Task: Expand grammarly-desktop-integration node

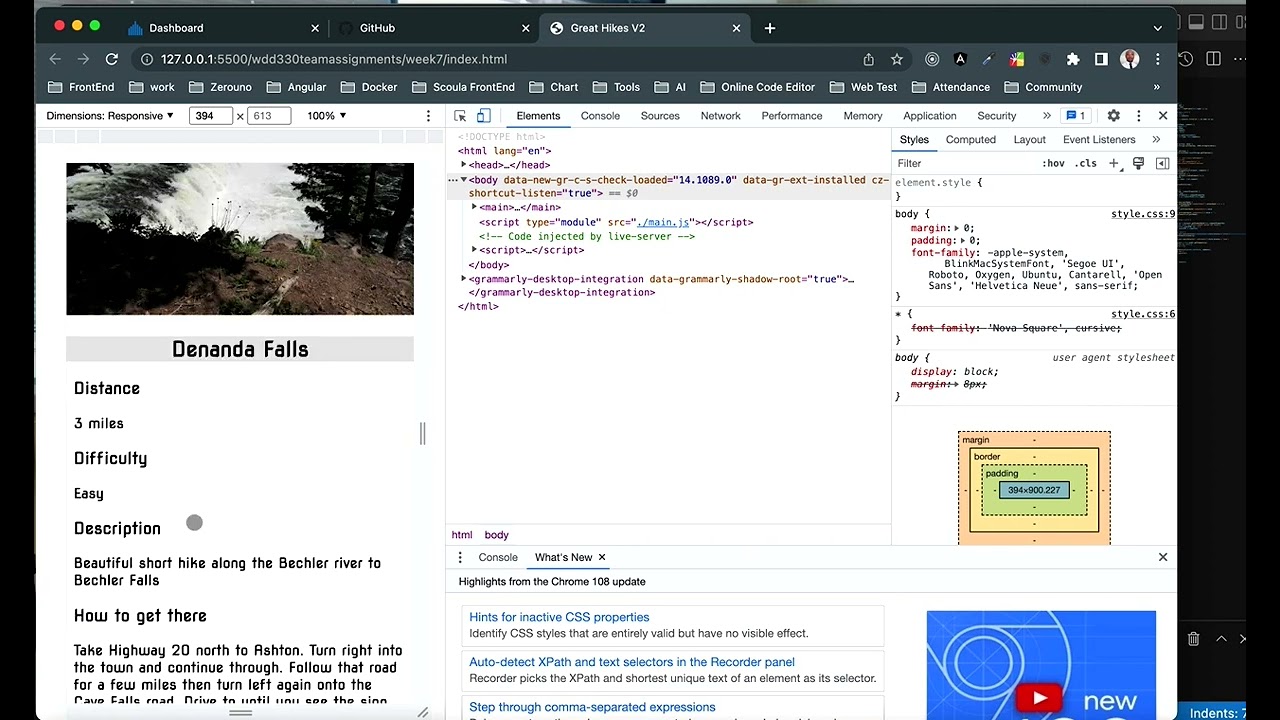Action: click(464, 279)
